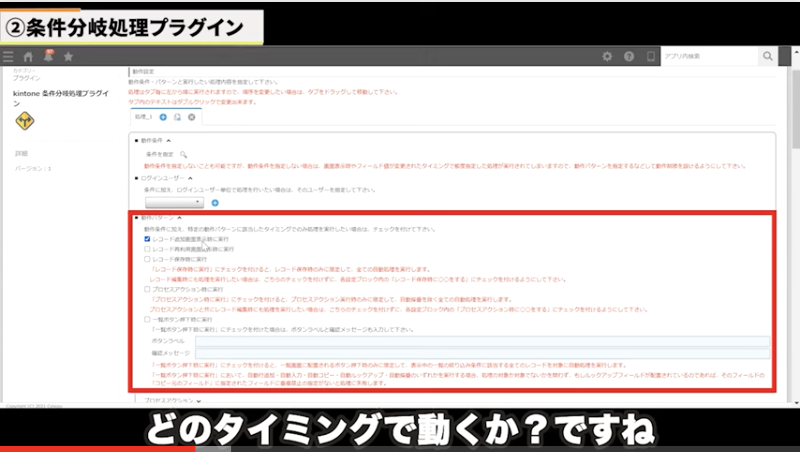Enable レコード保存時に実行 checkbox
The image size is (800, 452).
click(148, 259)
